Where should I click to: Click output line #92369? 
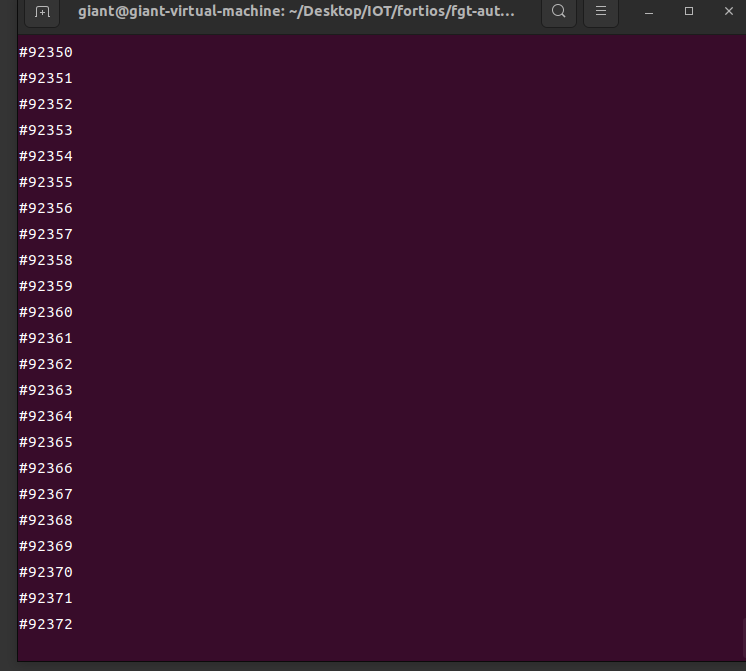[46, 546]
